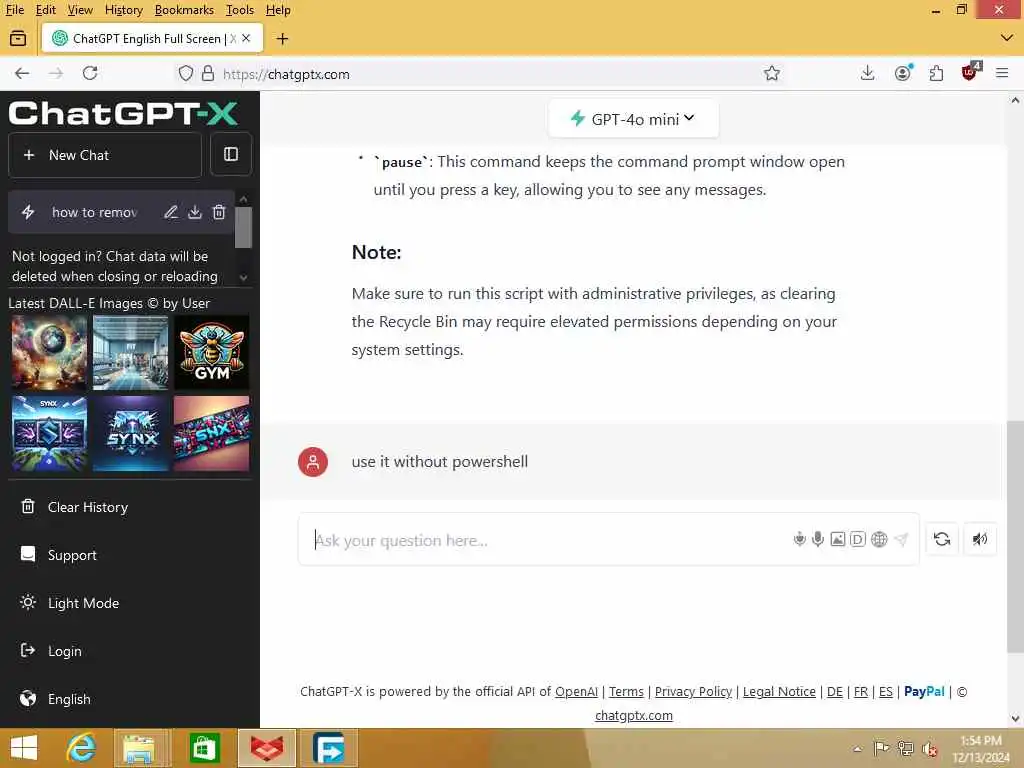Regenerate response with refresh arrows button
This screenshot has height=768, width=1024.
[942, 539]
